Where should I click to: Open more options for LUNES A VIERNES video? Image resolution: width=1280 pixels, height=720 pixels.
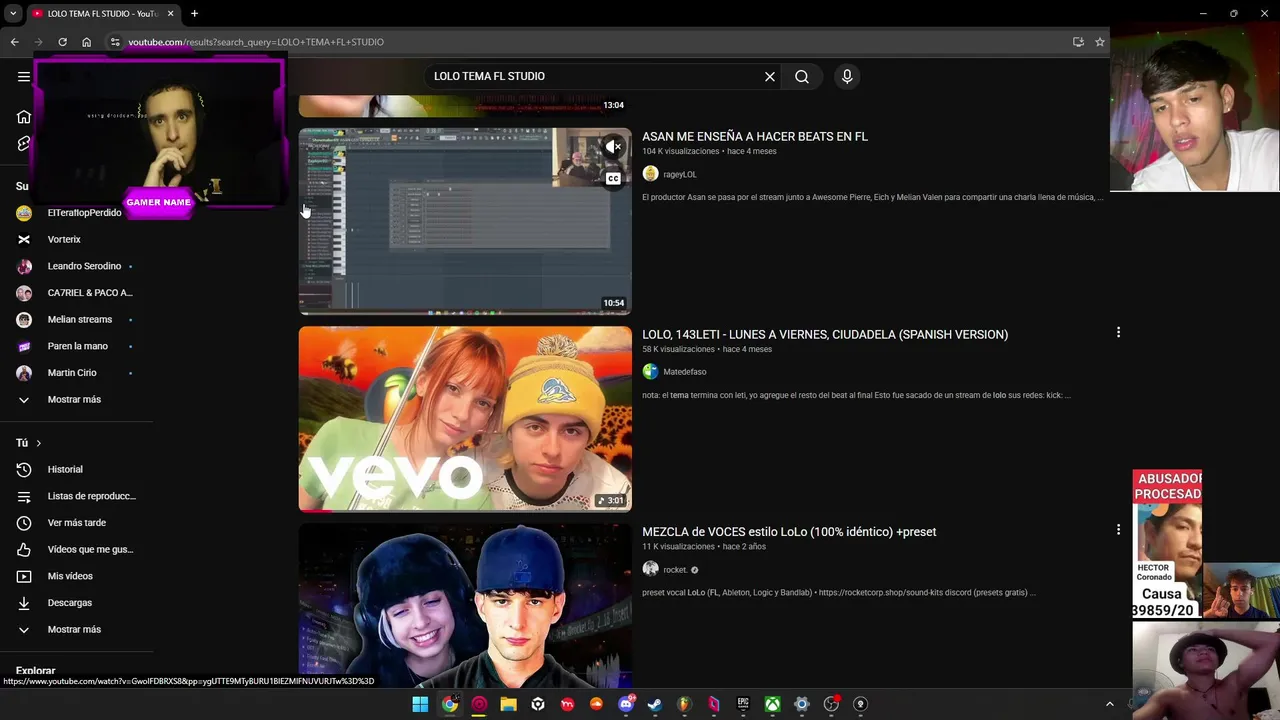pos(1118,332)
